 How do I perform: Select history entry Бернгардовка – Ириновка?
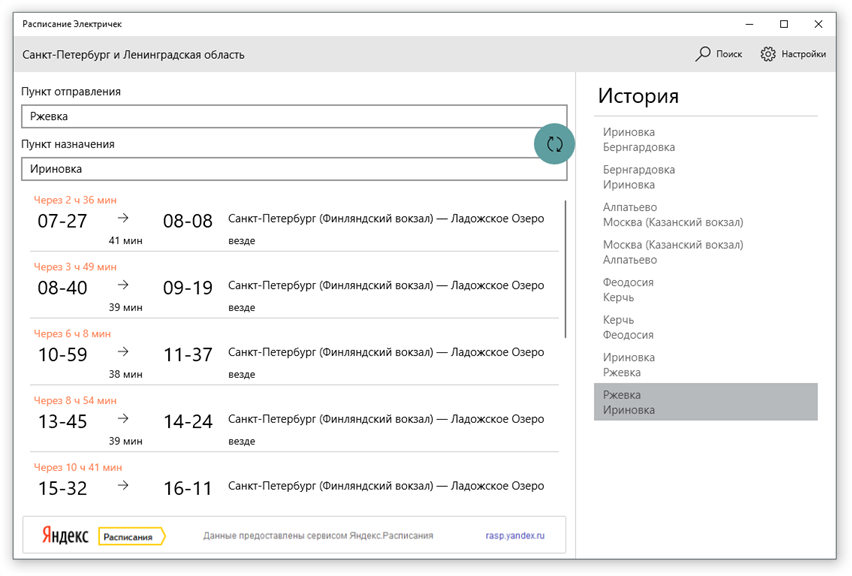705,177
